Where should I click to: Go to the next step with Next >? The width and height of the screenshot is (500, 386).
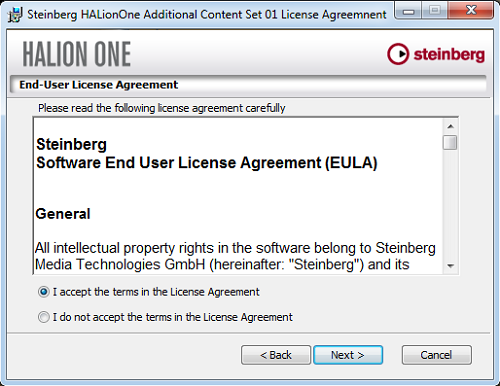(x=348, y=355)
